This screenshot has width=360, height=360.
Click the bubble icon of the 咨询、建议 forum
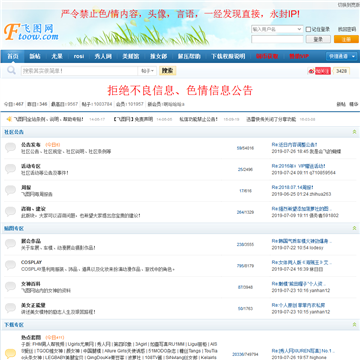click(10, 211)
